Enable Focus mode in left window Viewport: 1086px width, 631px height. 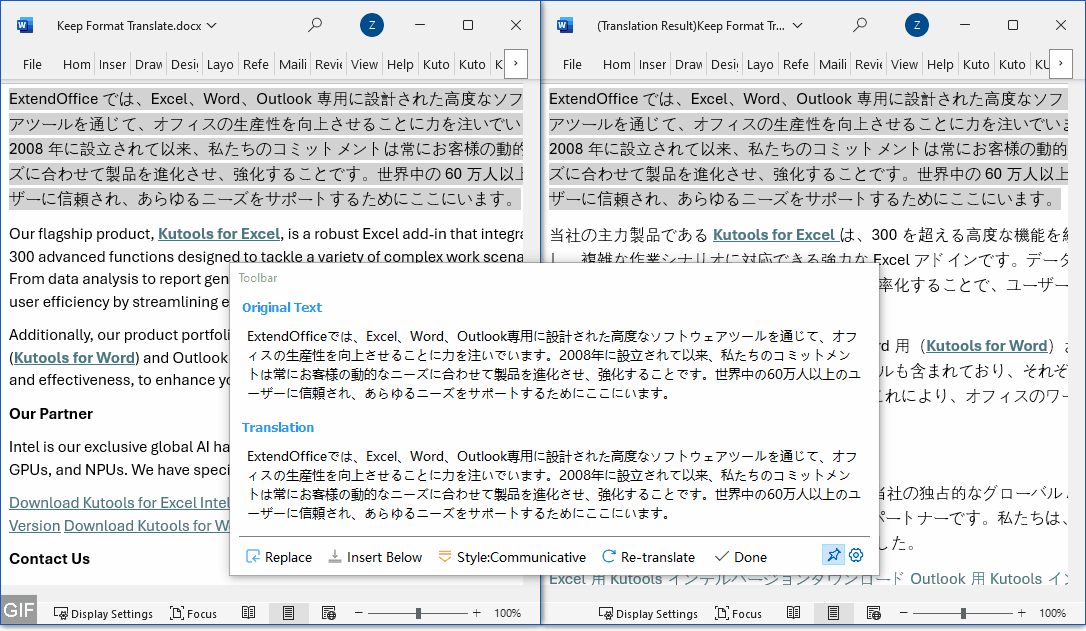tap(193, 614)
